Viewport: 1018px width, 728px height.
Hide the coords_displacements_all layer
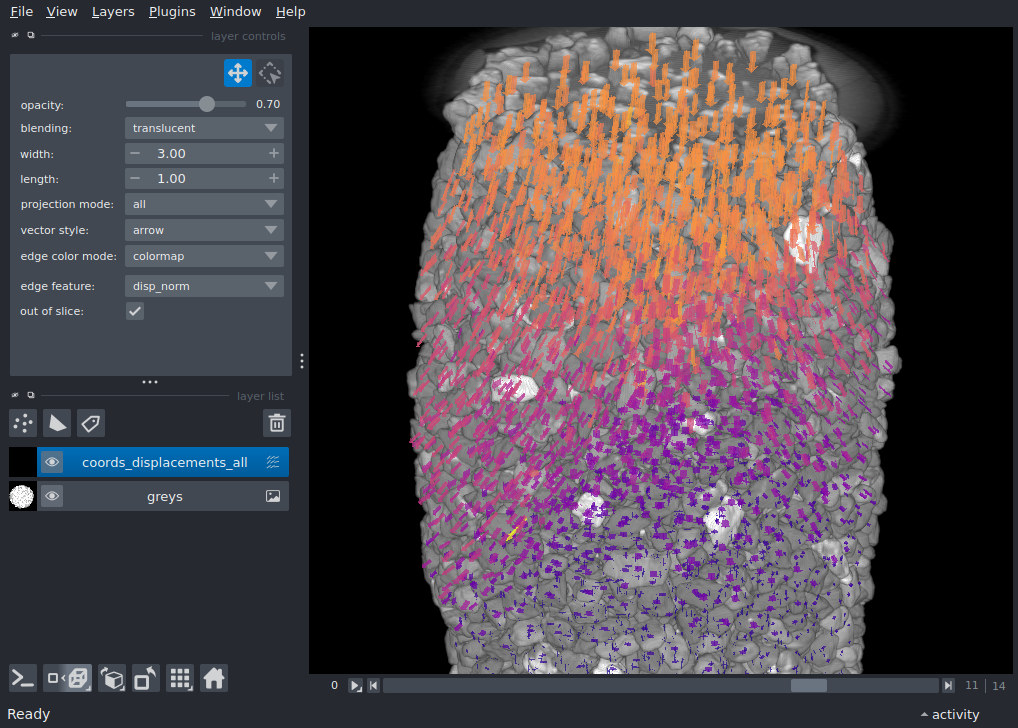tap(52, 462)
